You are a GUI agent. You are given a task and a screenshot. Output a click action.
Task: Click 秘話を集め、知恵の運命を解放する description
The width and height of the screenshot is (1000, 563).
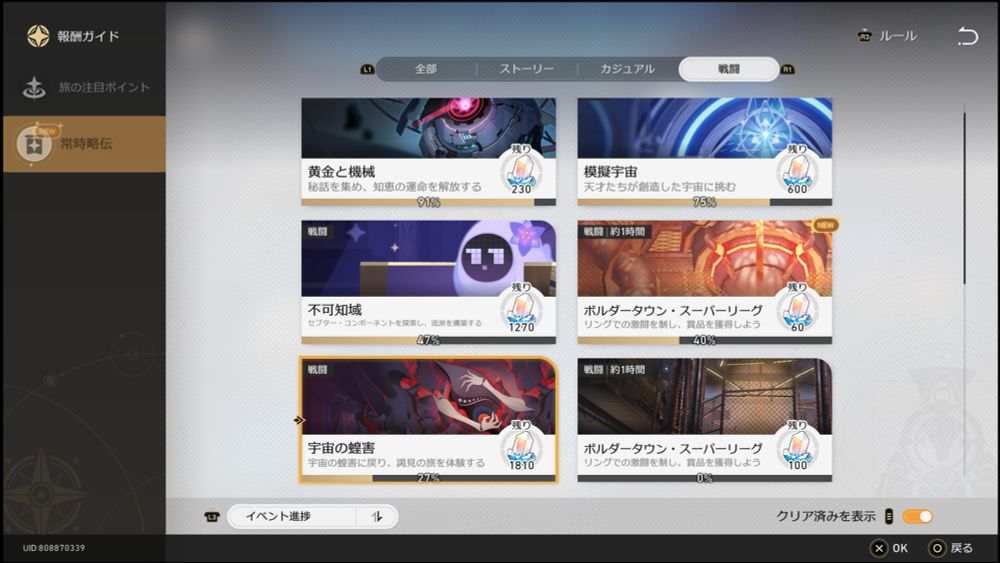point(394,187)
